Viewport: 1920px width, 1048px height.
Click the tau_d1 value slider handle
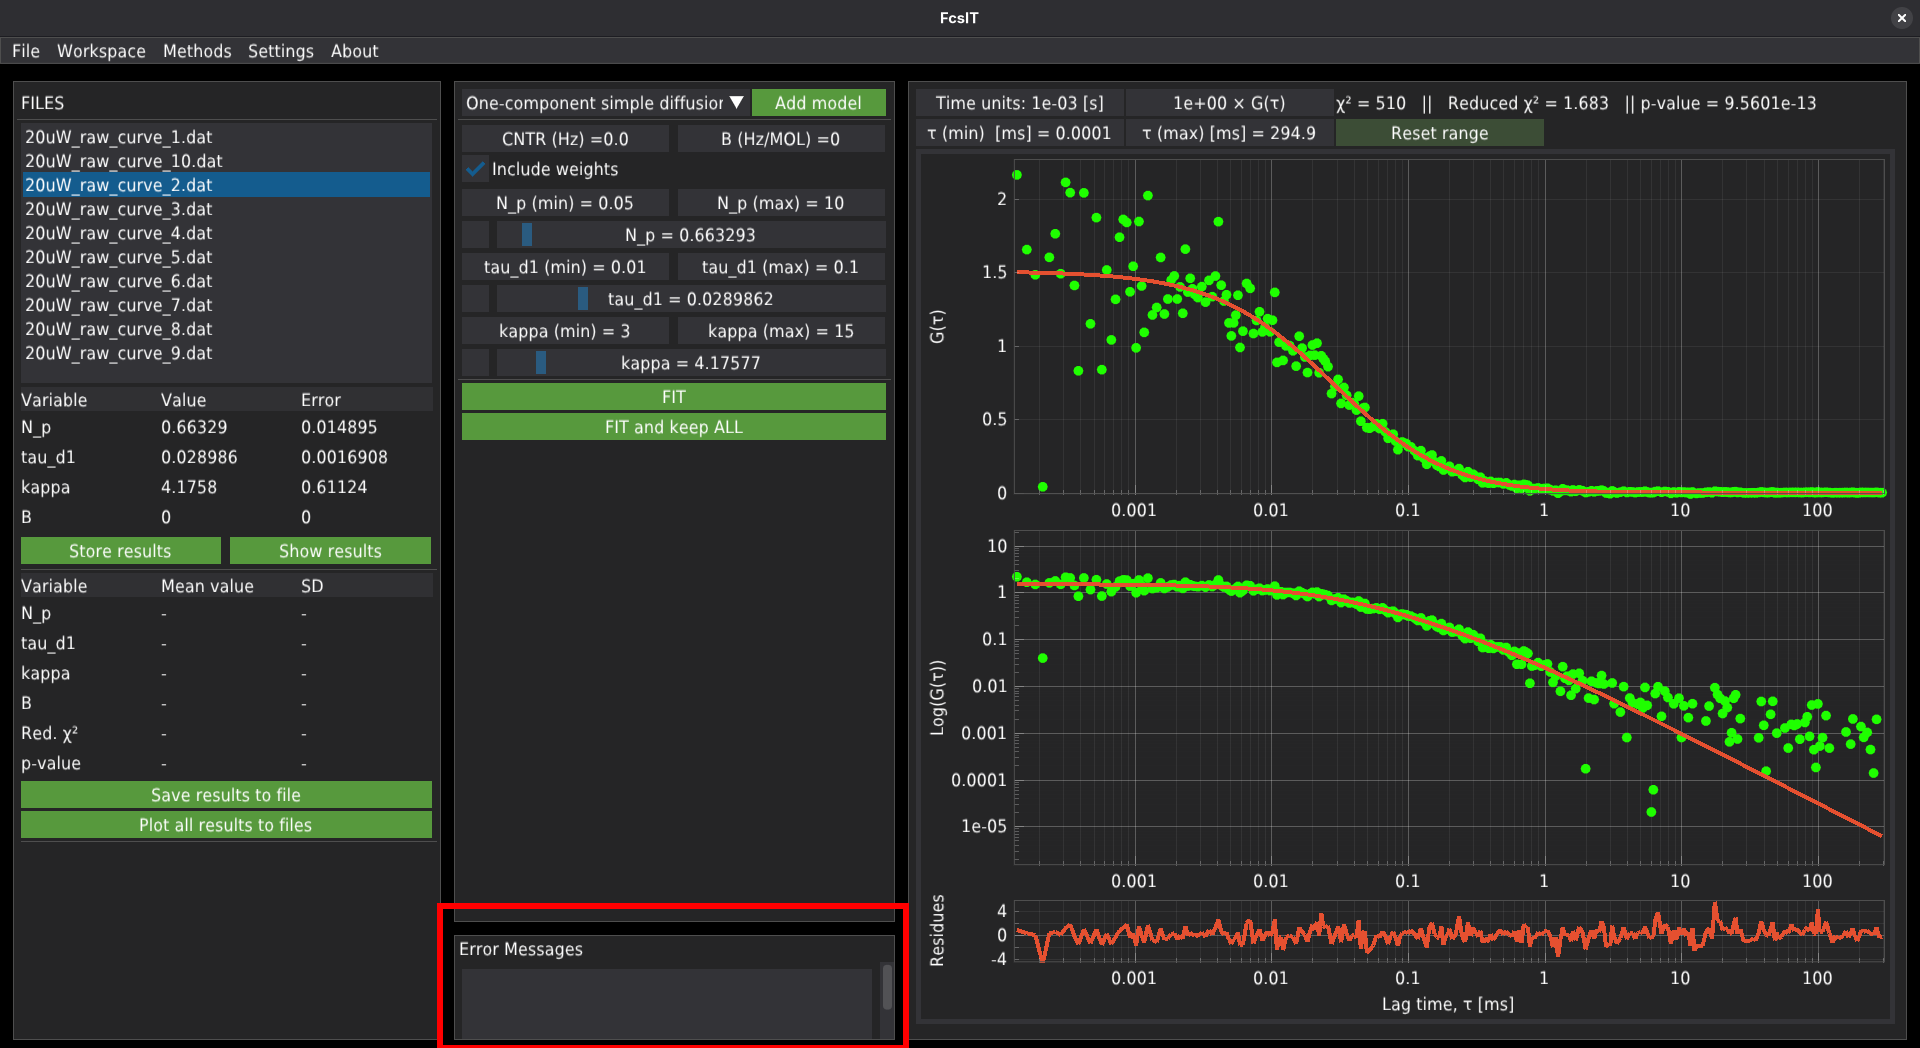[x=583, y=299]
